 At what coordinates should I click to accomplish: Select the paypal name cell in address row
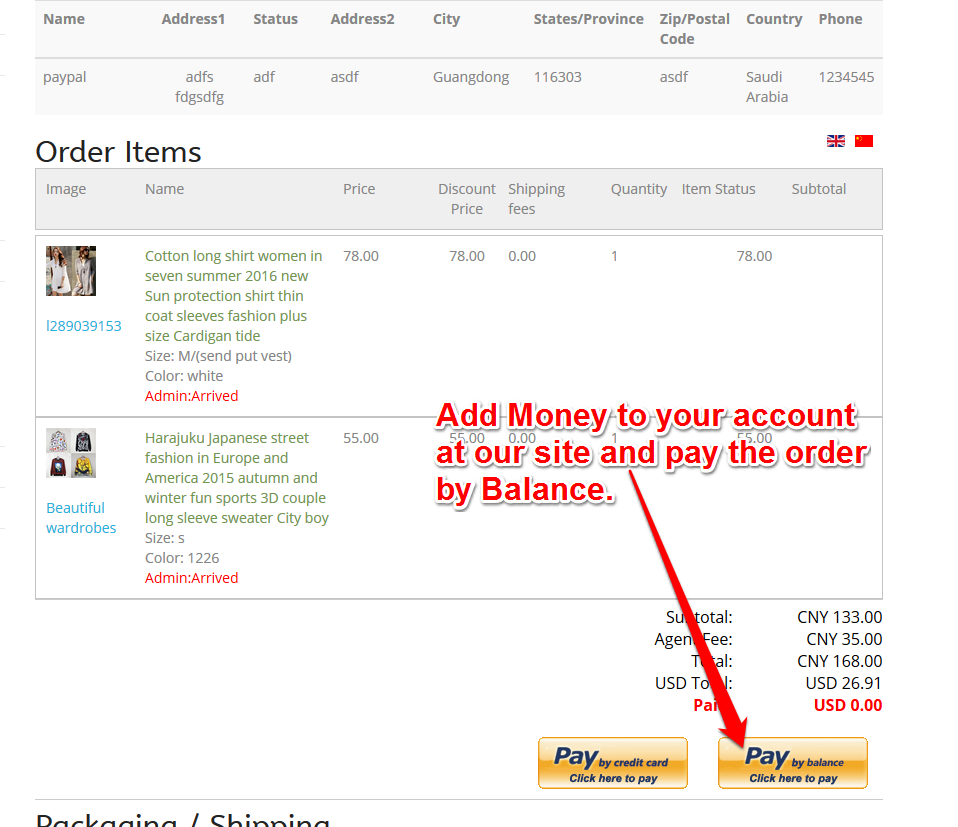[65, 78]
